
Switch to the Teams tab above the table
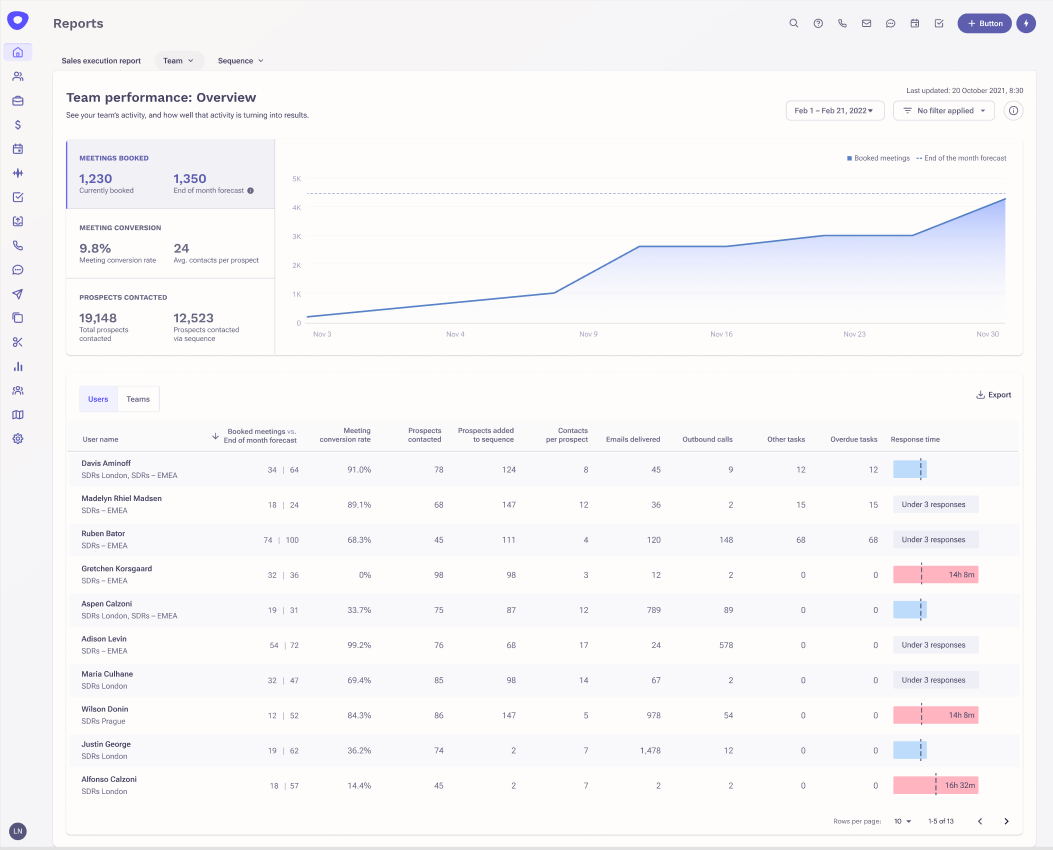point(138,398)
